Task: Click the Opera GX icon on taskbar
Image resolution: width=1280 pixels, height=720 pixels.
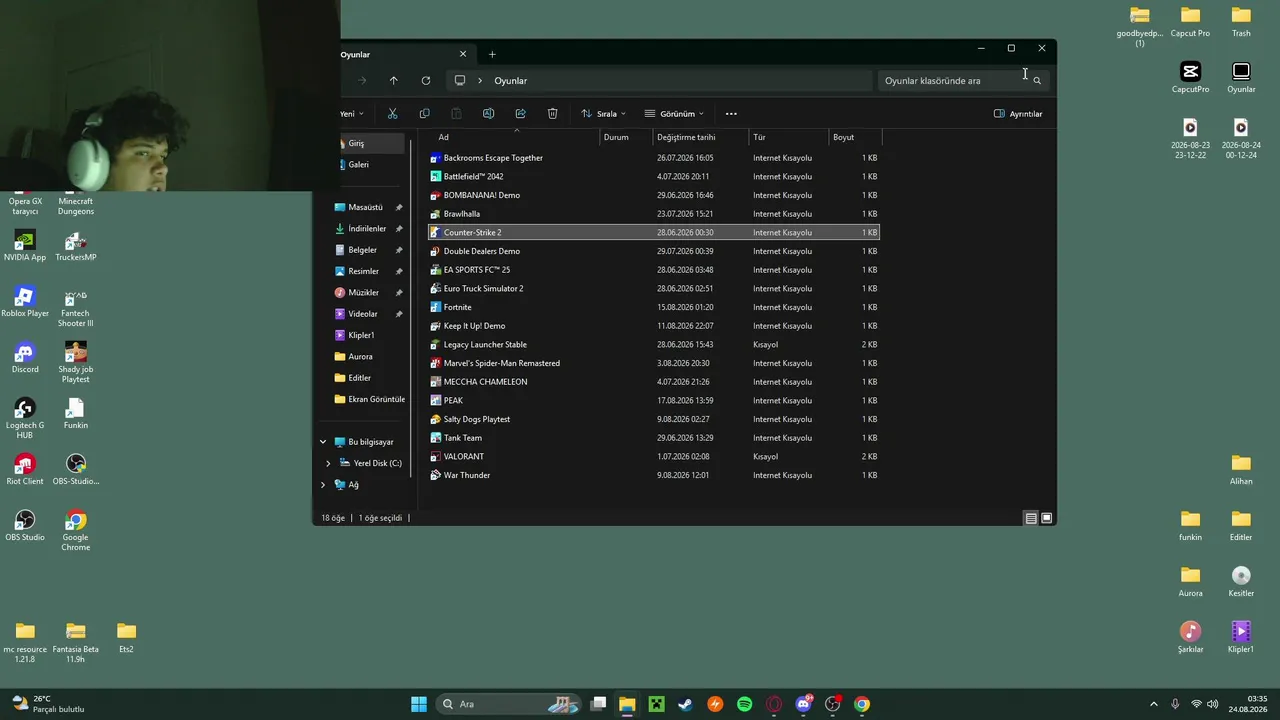Action: pyautogui.click(x=774, y=704)
